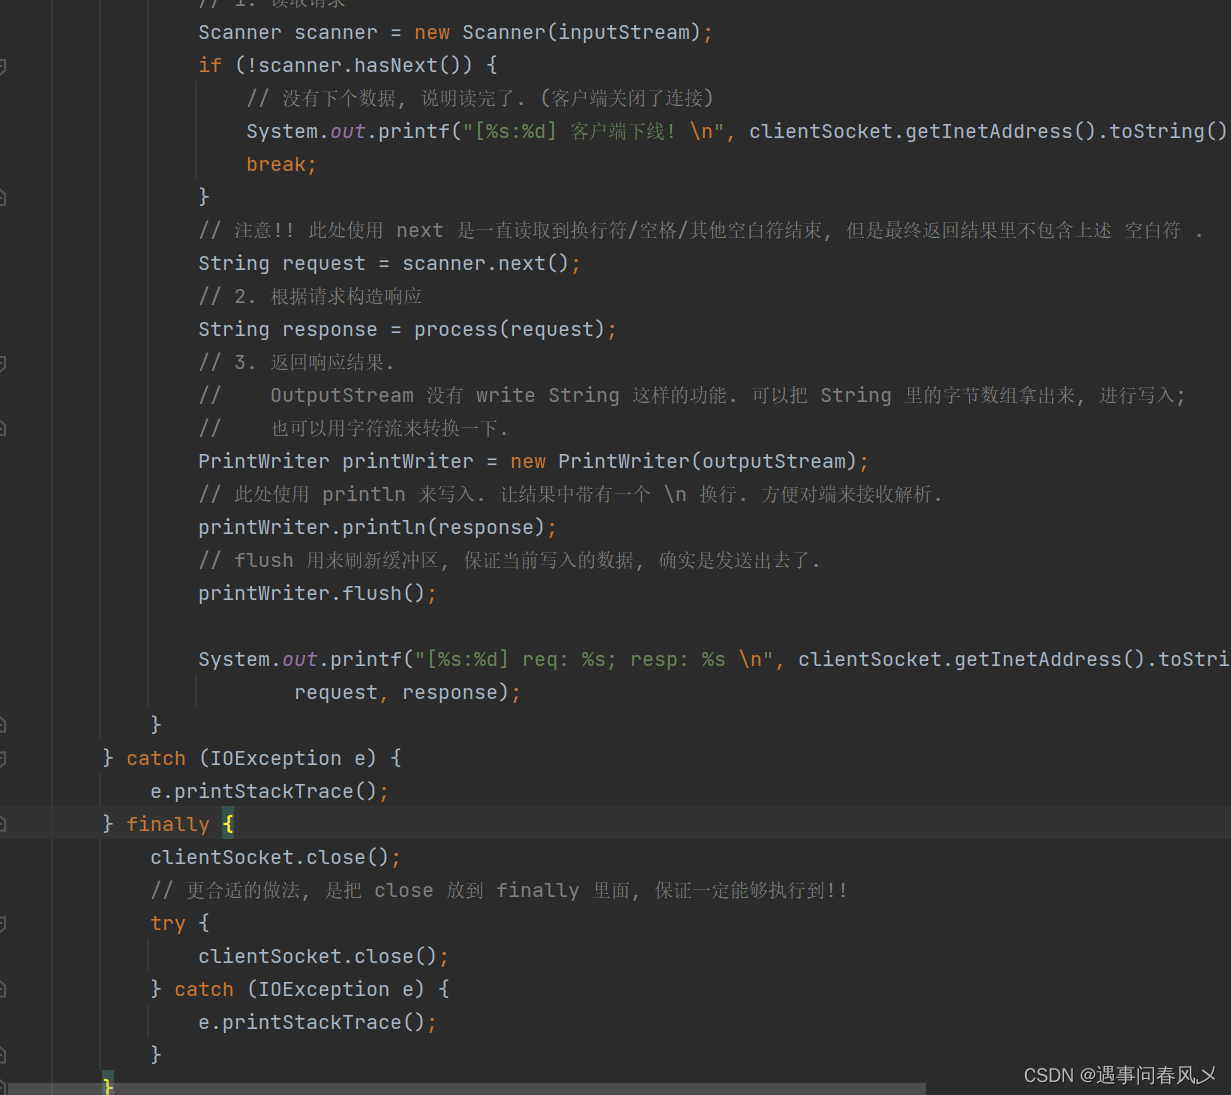Click 'clientSocket.getInetAddress()' on the 客户端下线 printf line
This screenshot has width=1231, height=1095.
[924, 132]
